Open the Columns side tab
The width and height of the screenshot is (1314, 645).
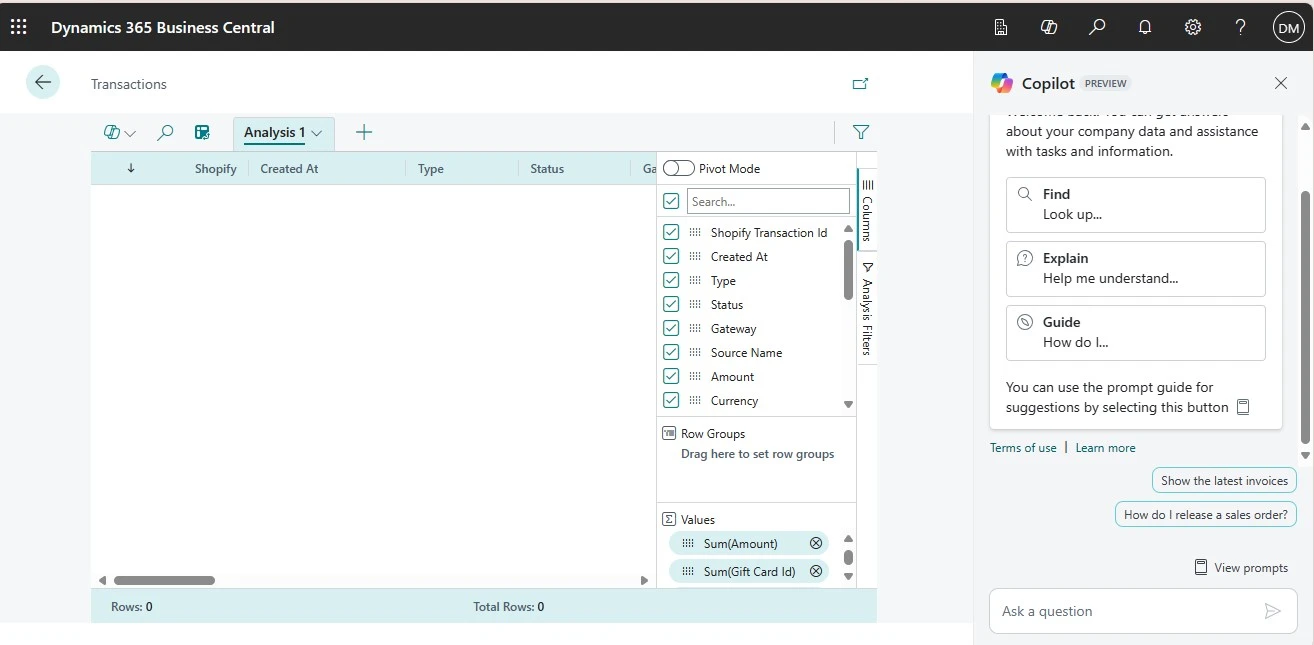coord(867,209)
